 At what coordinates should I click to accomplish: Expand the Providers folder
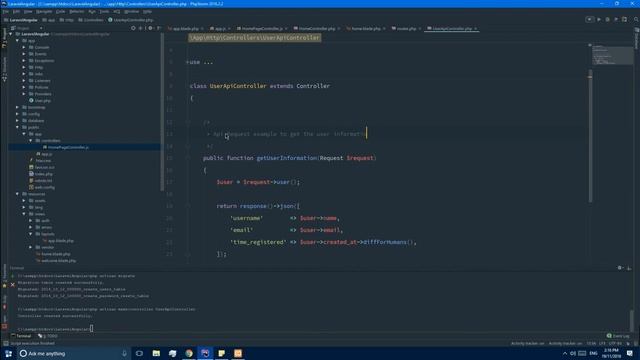(24, 94)
